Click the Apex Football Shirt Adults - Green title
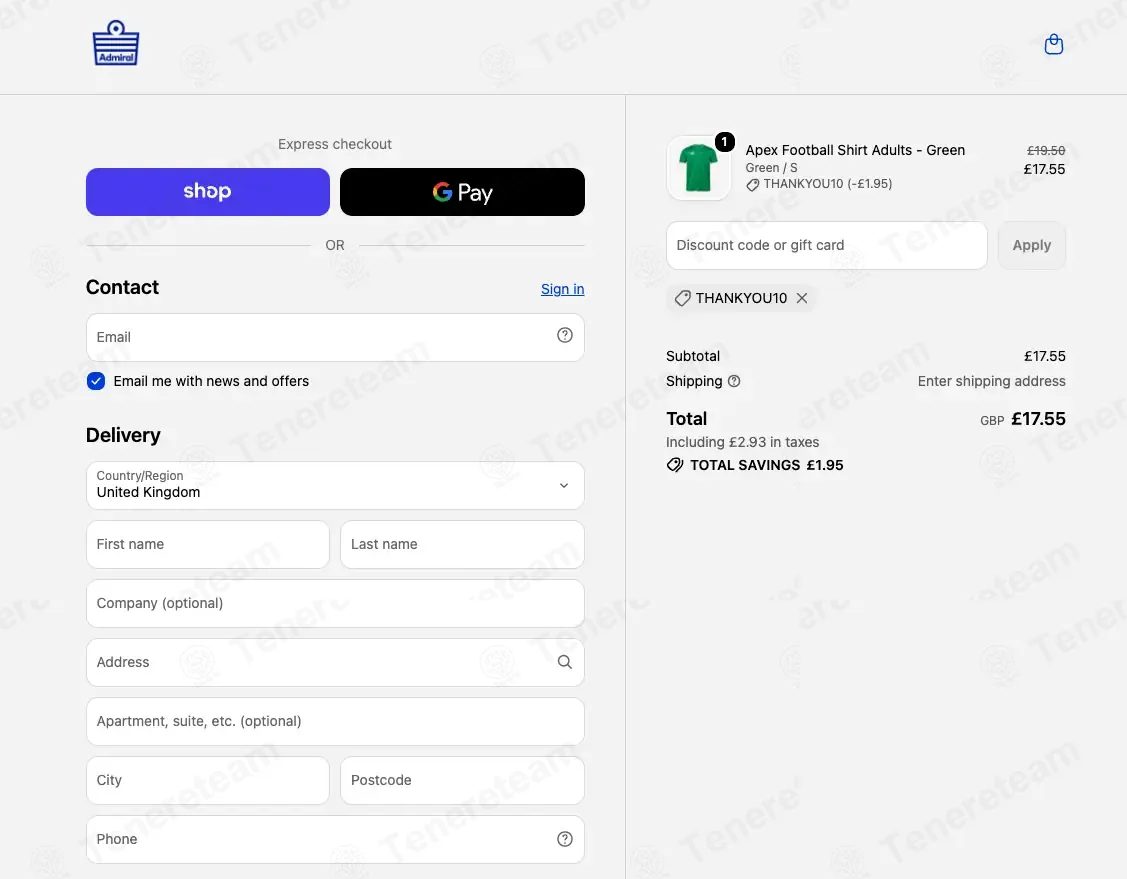 [x=855, y=150]
